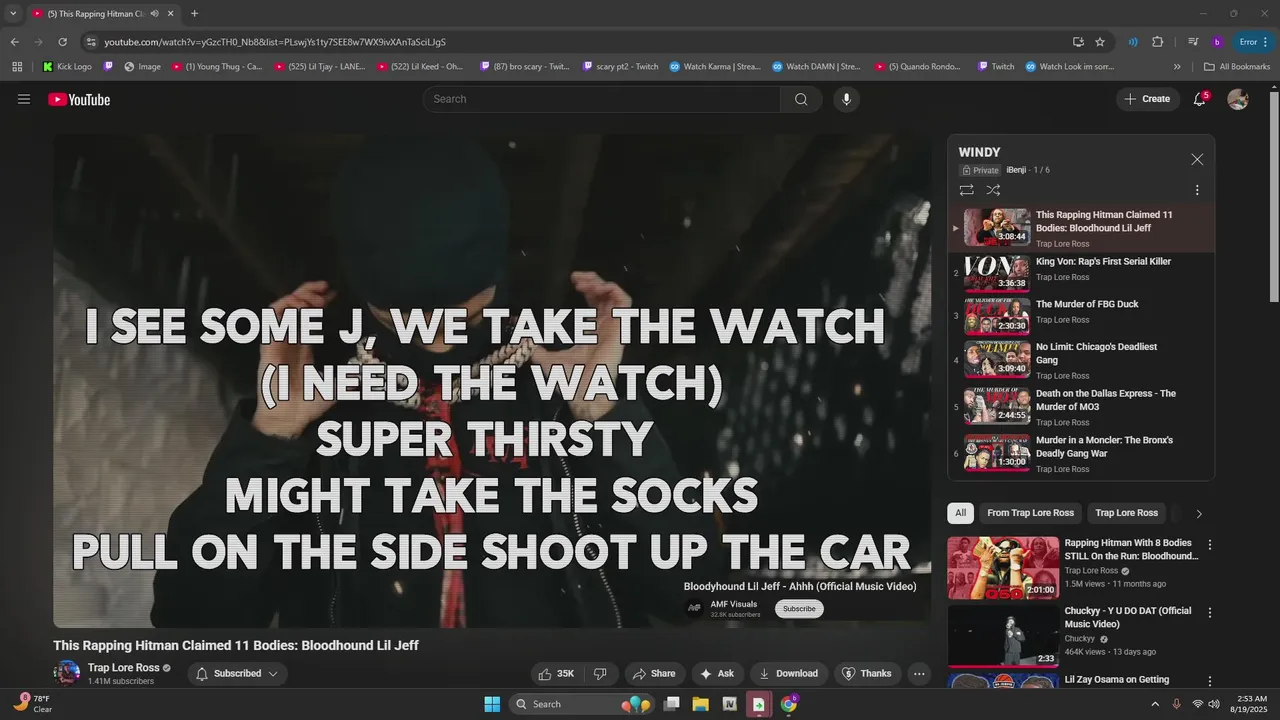Open more actions ellipsis below video
Viewport: 1280px width, 720px height.
pyautogui.click(x=919, y=674)
